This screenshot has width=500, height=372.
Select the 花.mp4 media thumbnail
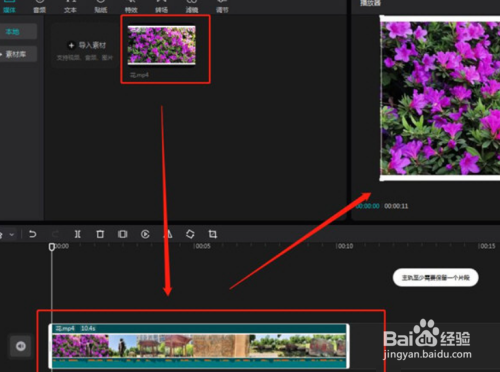click(x=162, y=45)
